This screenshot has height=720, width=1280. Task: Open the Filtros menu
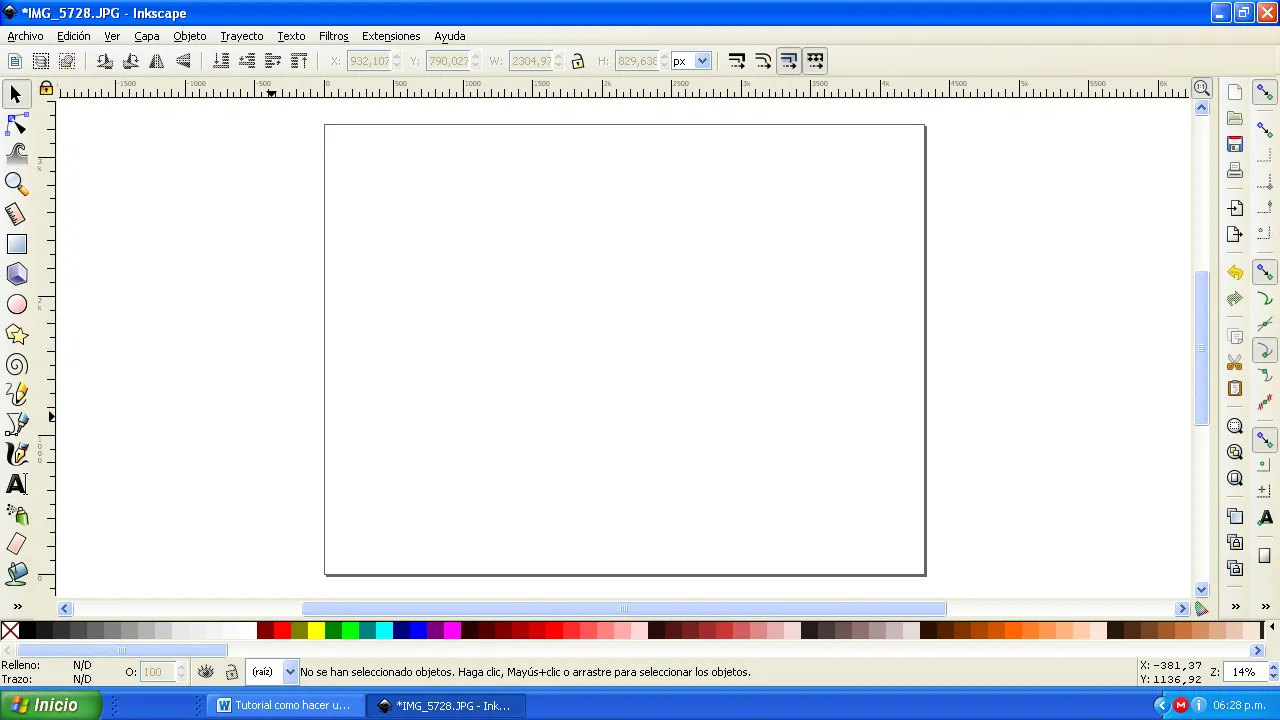(333, 36)
